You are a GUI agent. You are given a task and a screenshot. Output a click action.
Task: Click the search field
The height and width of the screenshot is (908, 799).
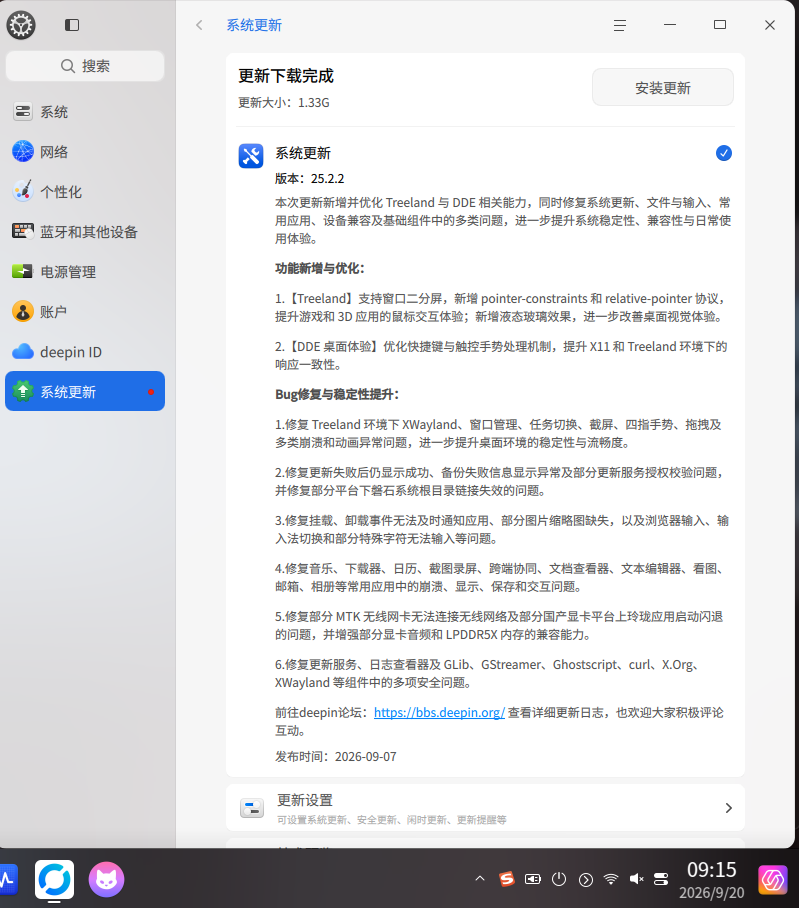(85, 66)
